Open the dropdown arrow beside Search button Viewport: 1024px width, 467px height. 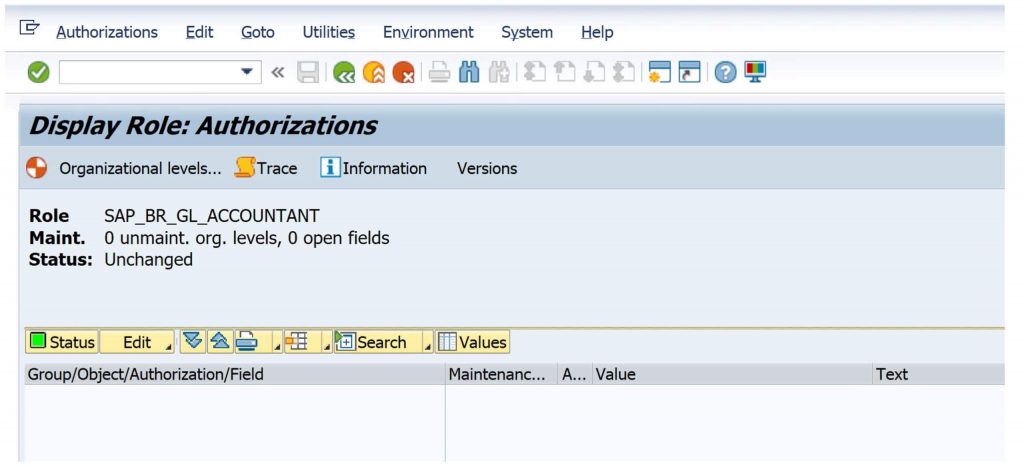[428, 346]
